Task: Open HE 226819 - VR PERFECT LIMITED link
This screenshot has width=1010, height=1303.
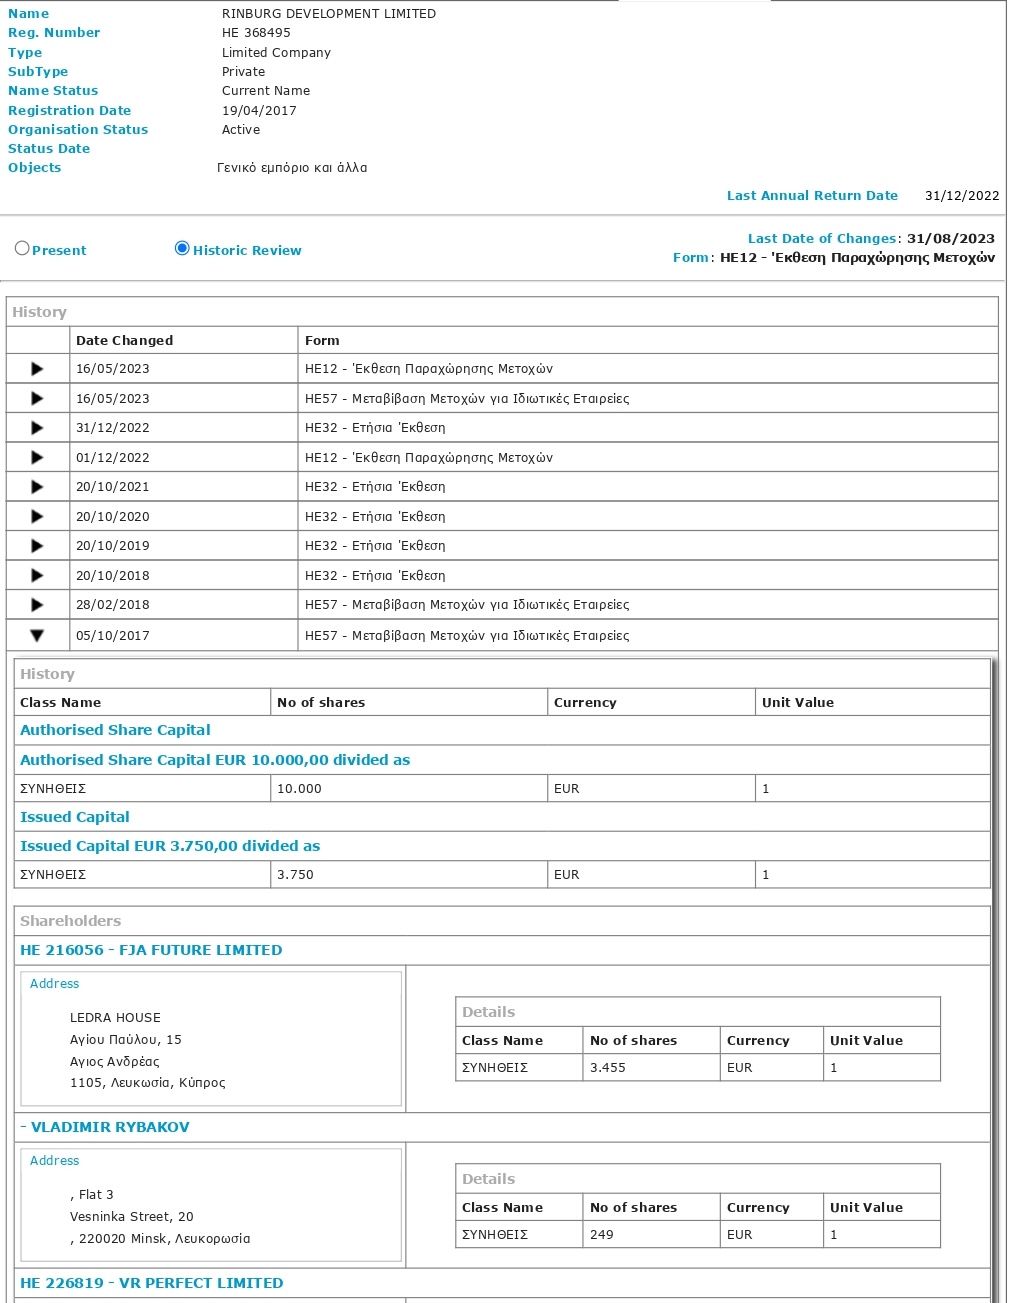Action: tap(152, 1283)
